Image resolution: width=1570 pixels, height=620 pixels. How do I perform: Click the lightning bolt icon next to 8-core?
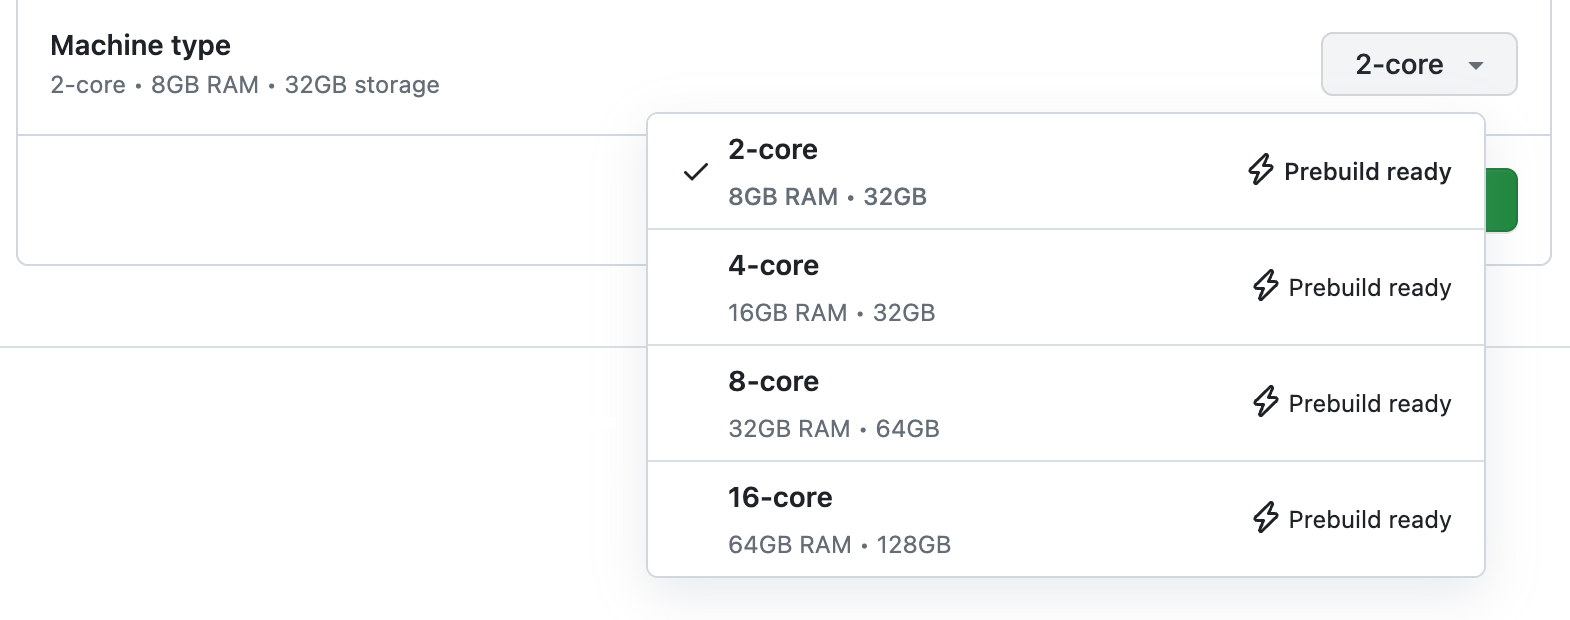pos(1265,403)
